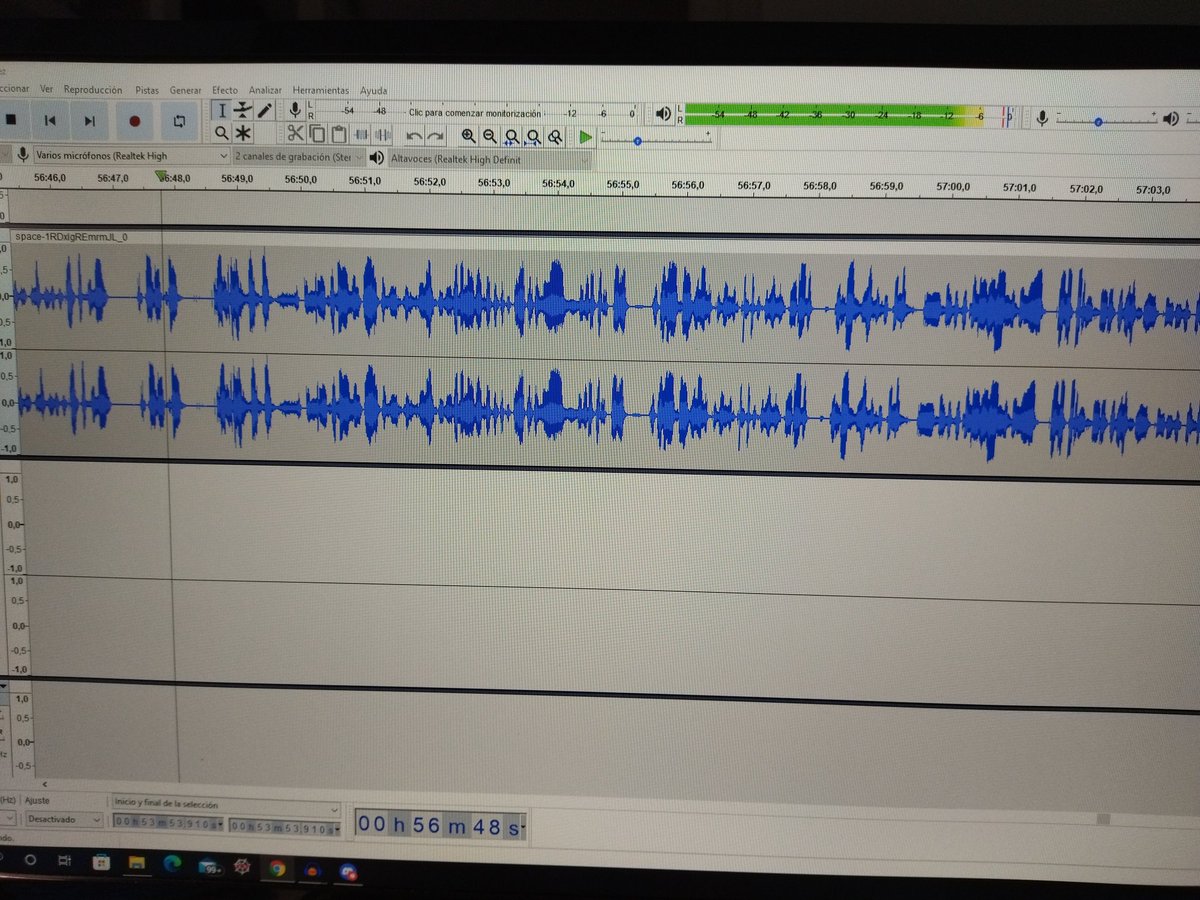
Task: Select the Multi-tool asterisk icon
Action: click(243, 133)
